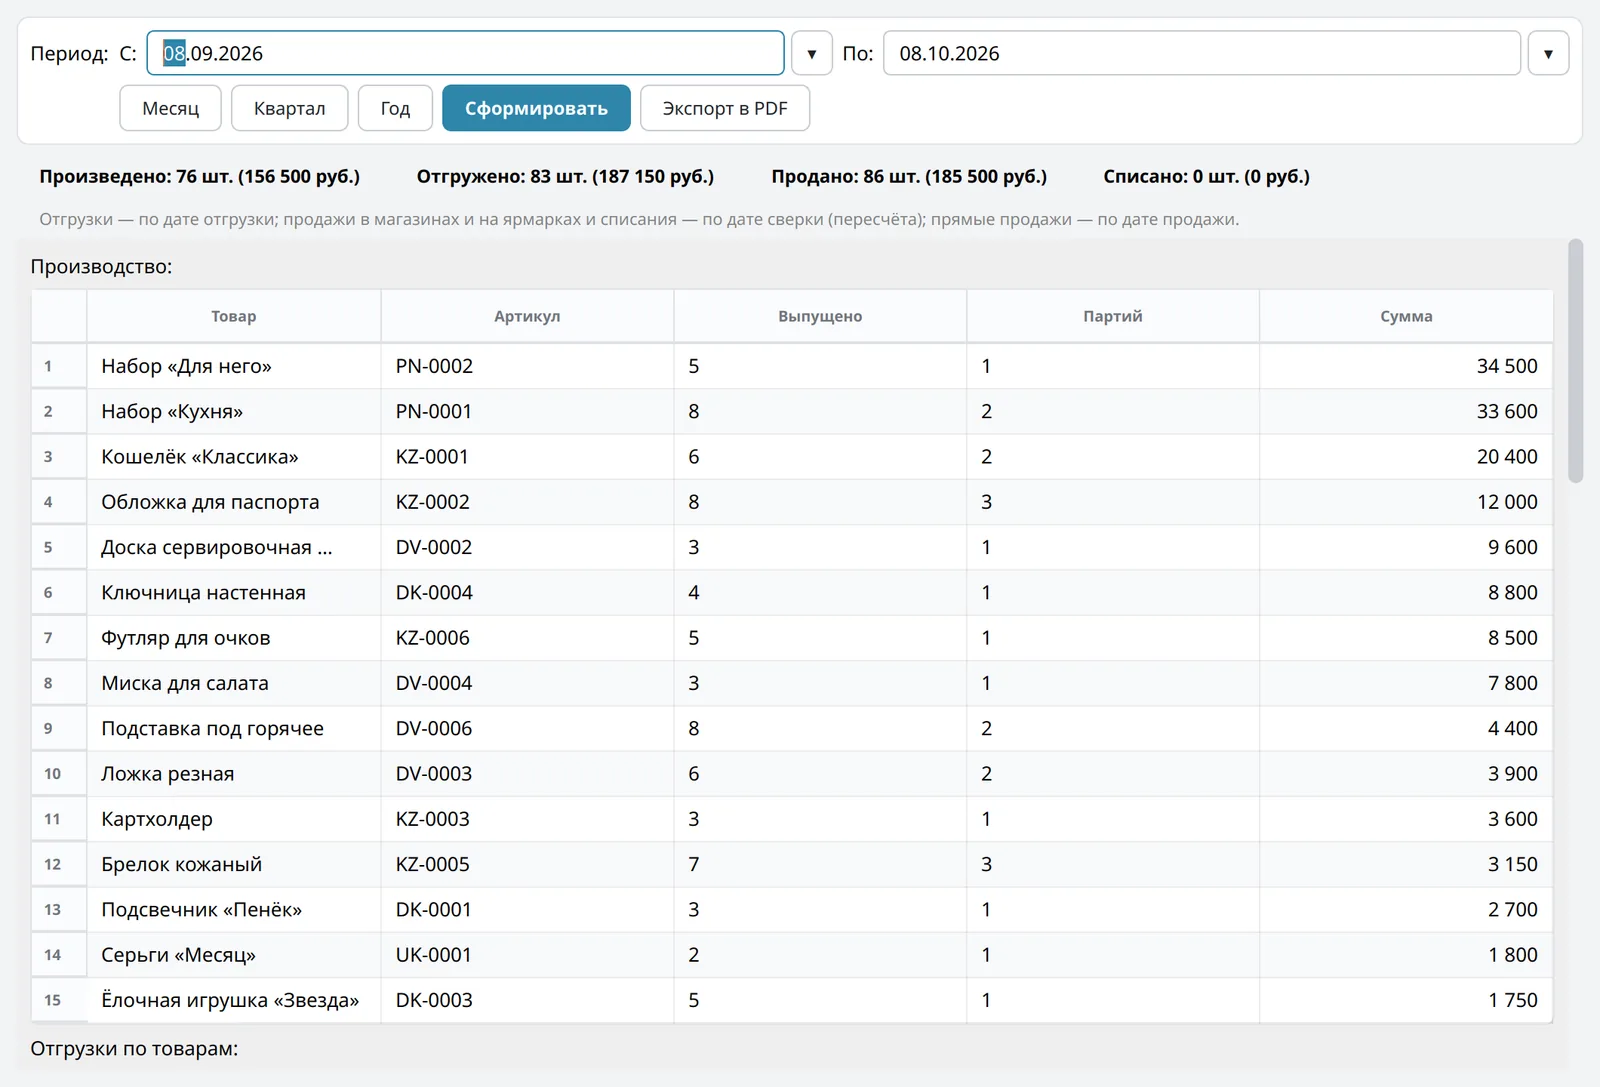The width and height of the screenshot is (1600, 1087).
Task: Sort by the Артикул column header
Action: click(x=527, y=316)
